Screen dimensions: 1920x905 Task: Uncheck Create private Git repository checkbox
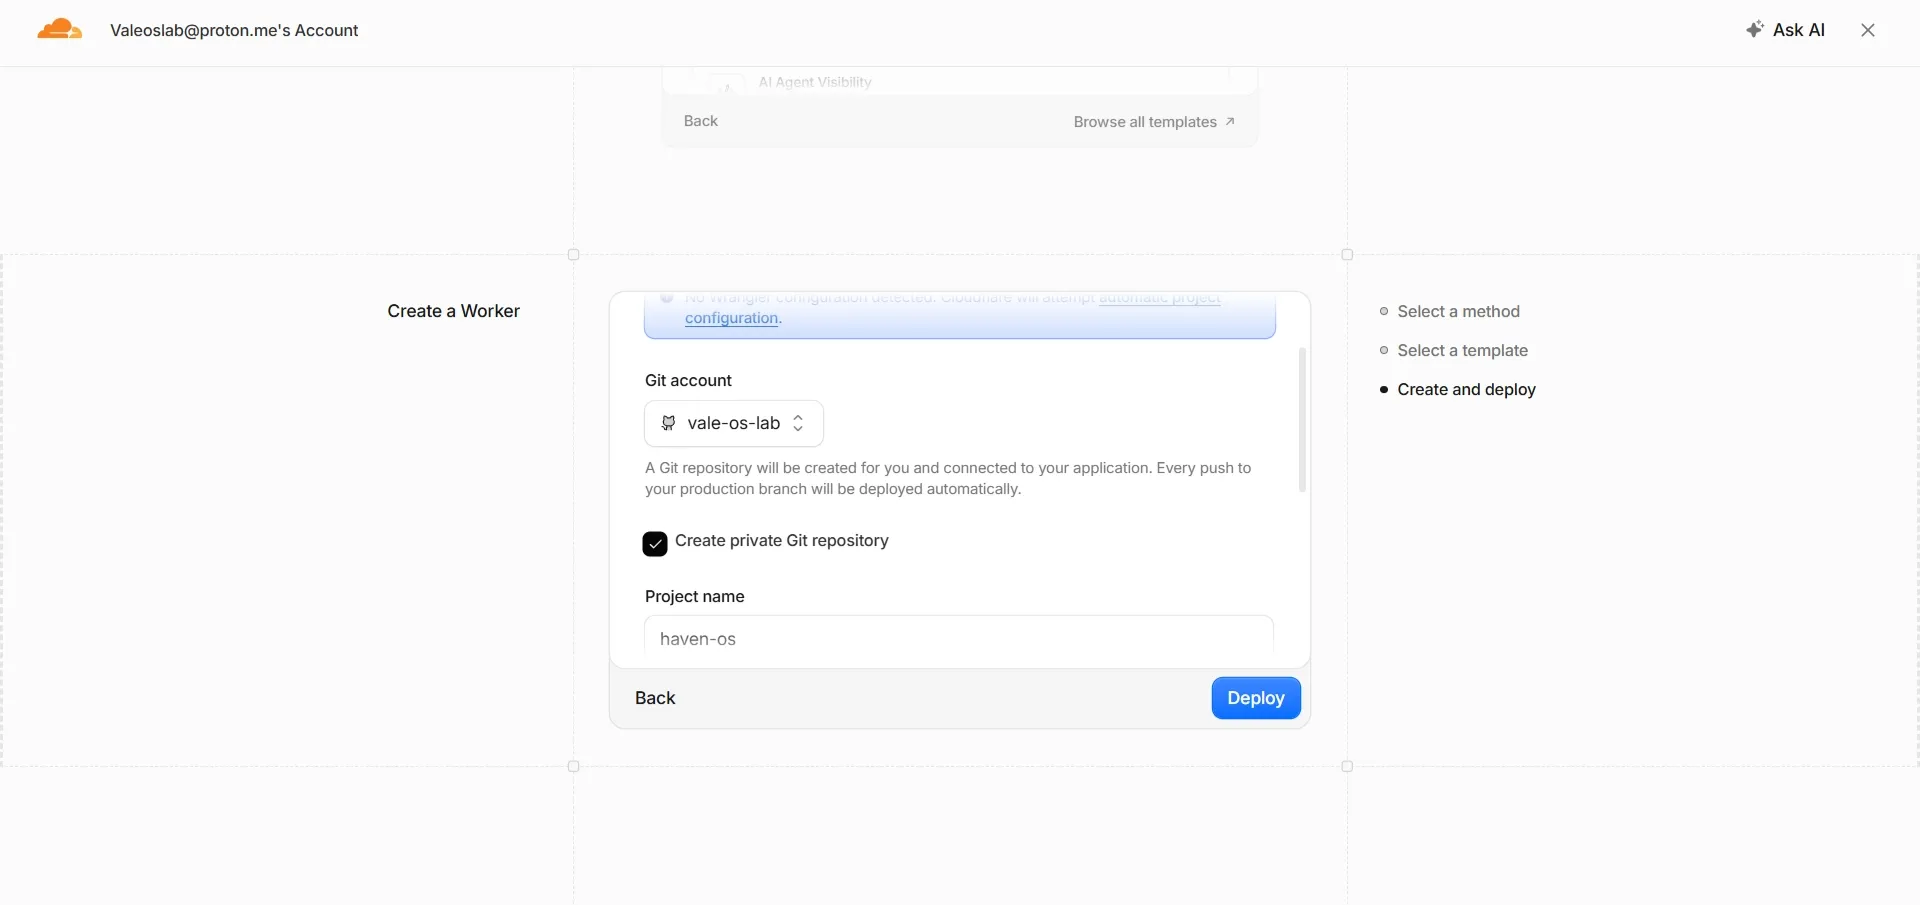(x=655, y=544)
